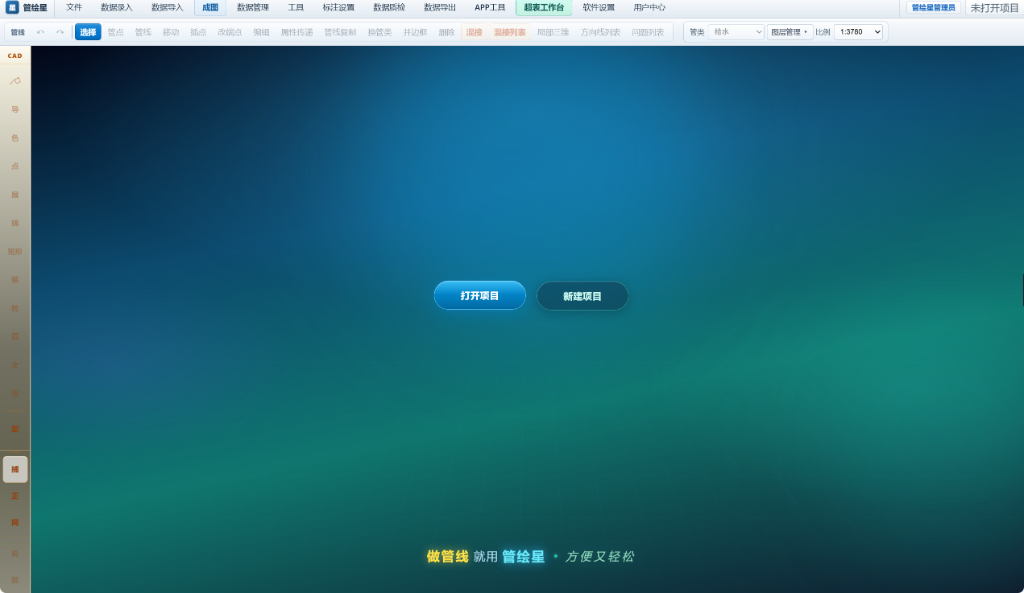Open the 标注设置 menu

338,8
